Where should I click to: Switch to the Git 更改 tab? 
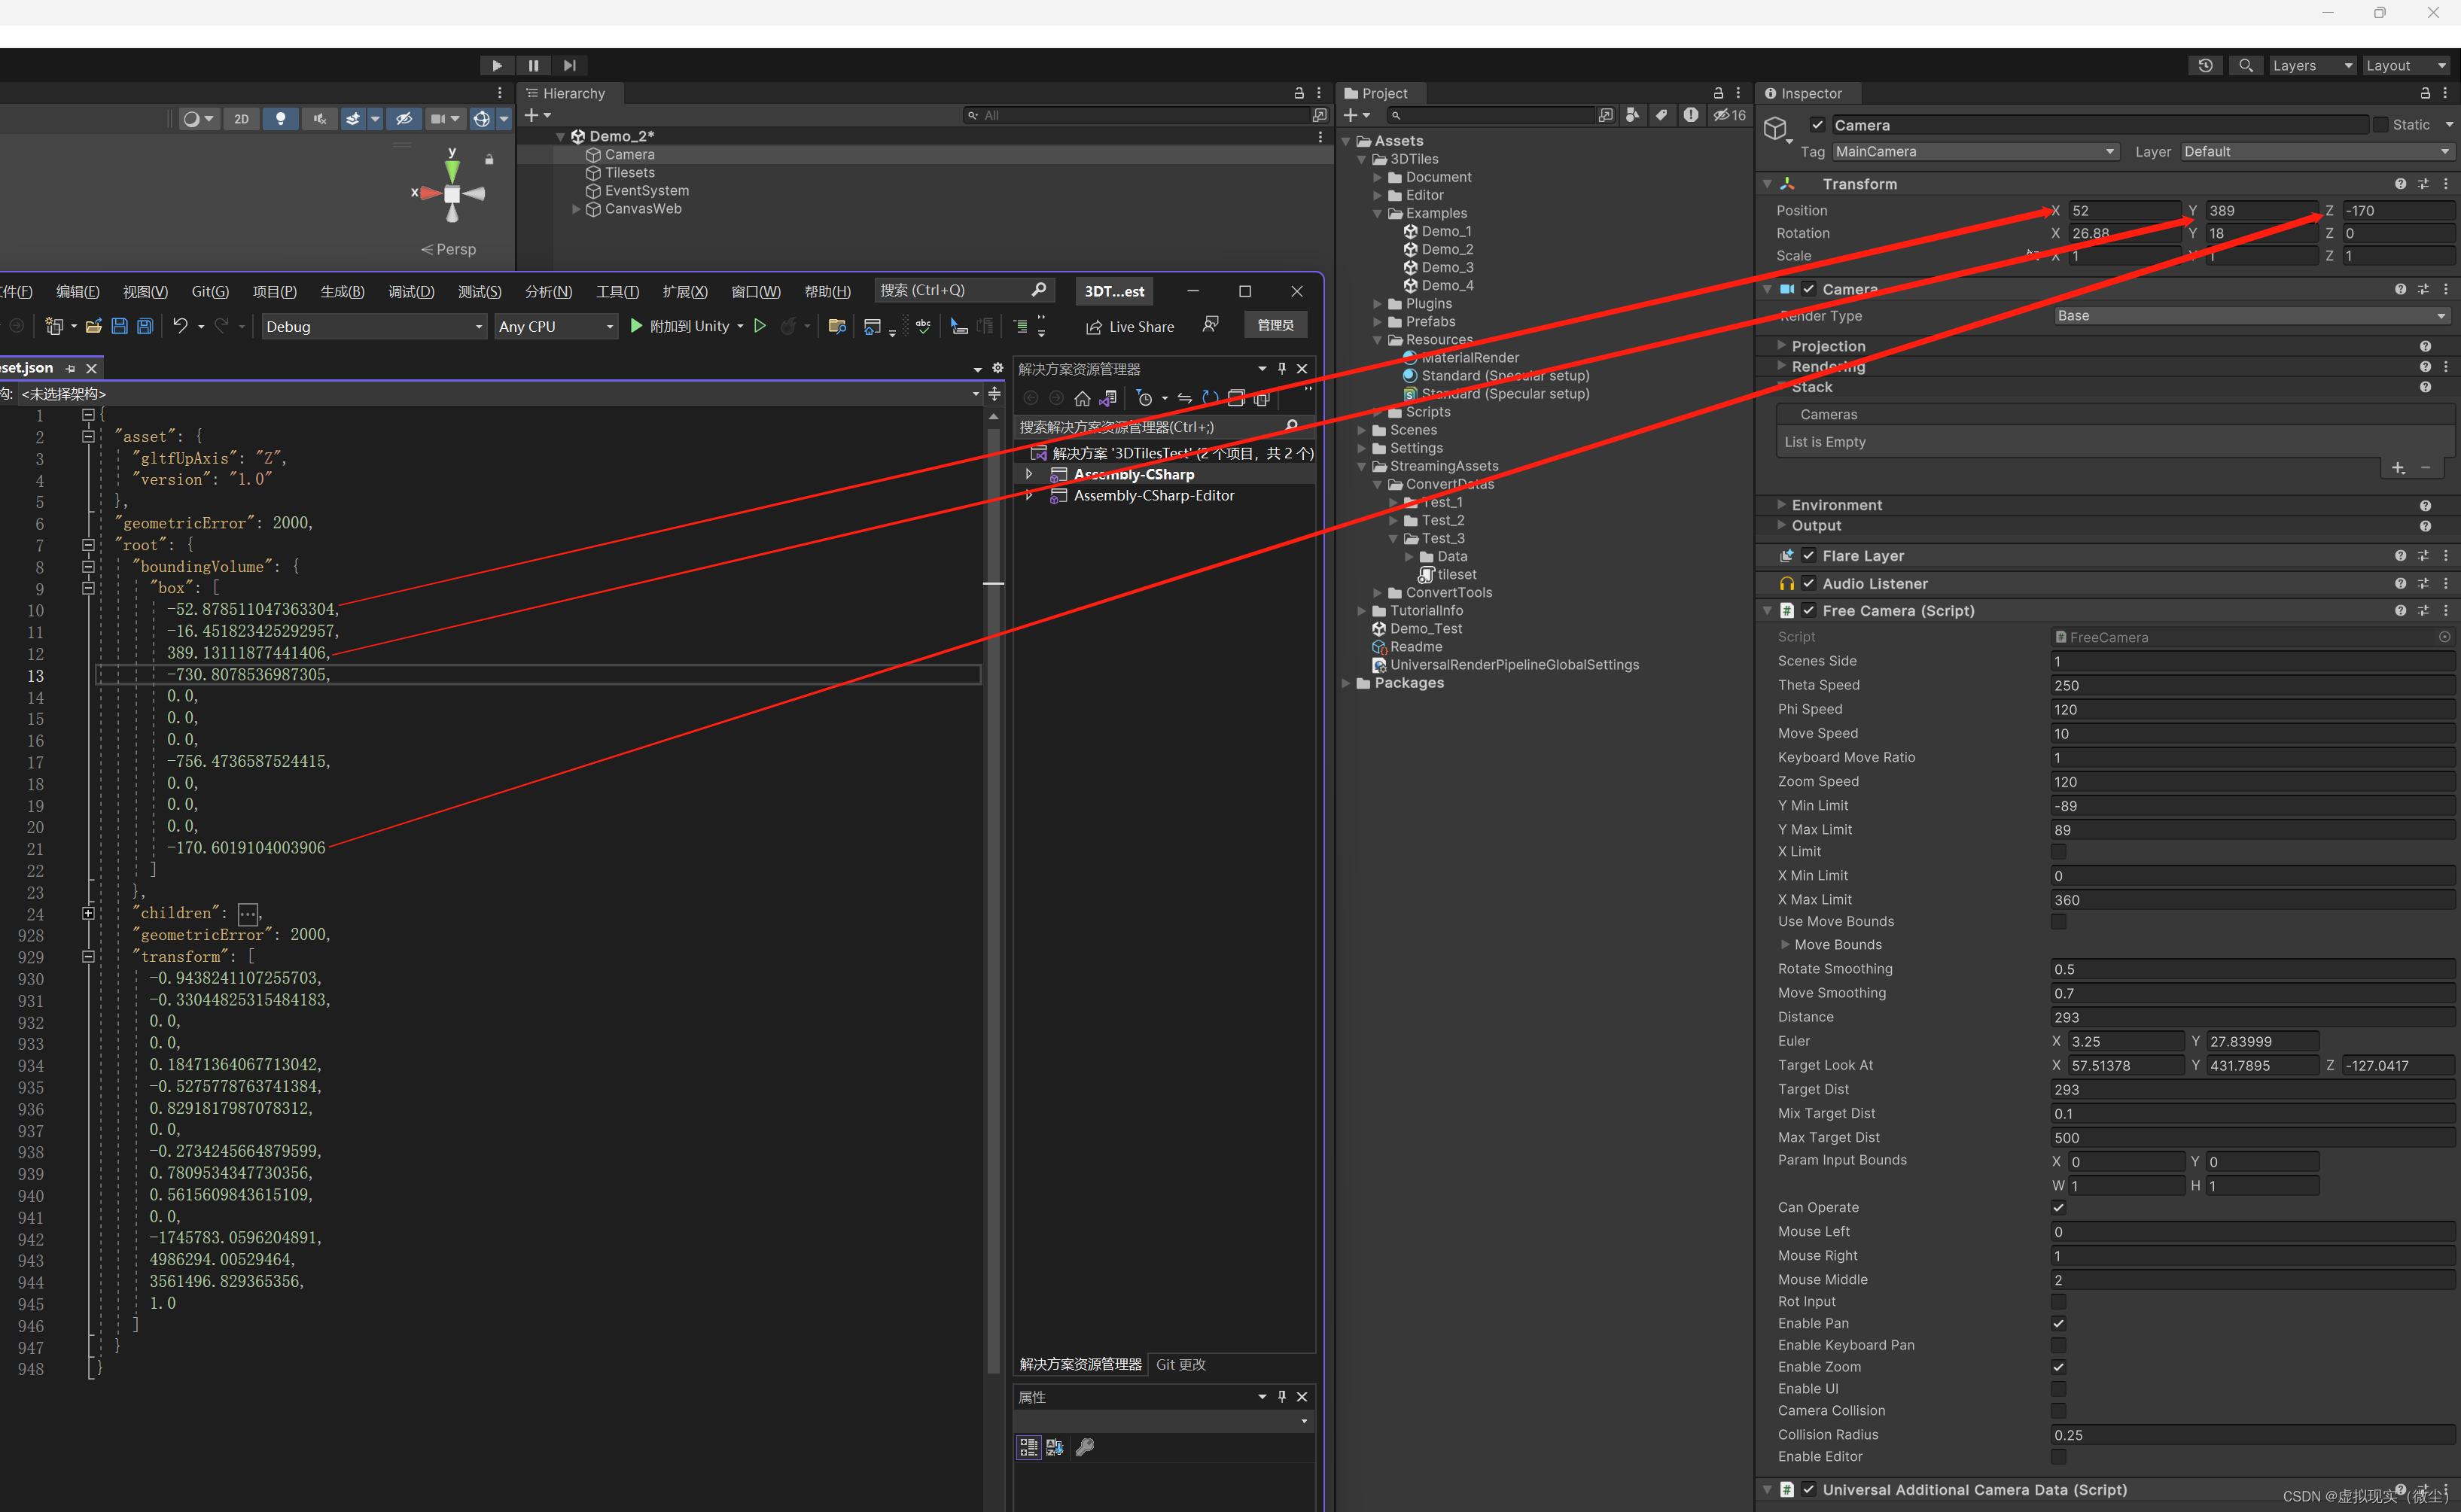(x=1180, y=1363)
